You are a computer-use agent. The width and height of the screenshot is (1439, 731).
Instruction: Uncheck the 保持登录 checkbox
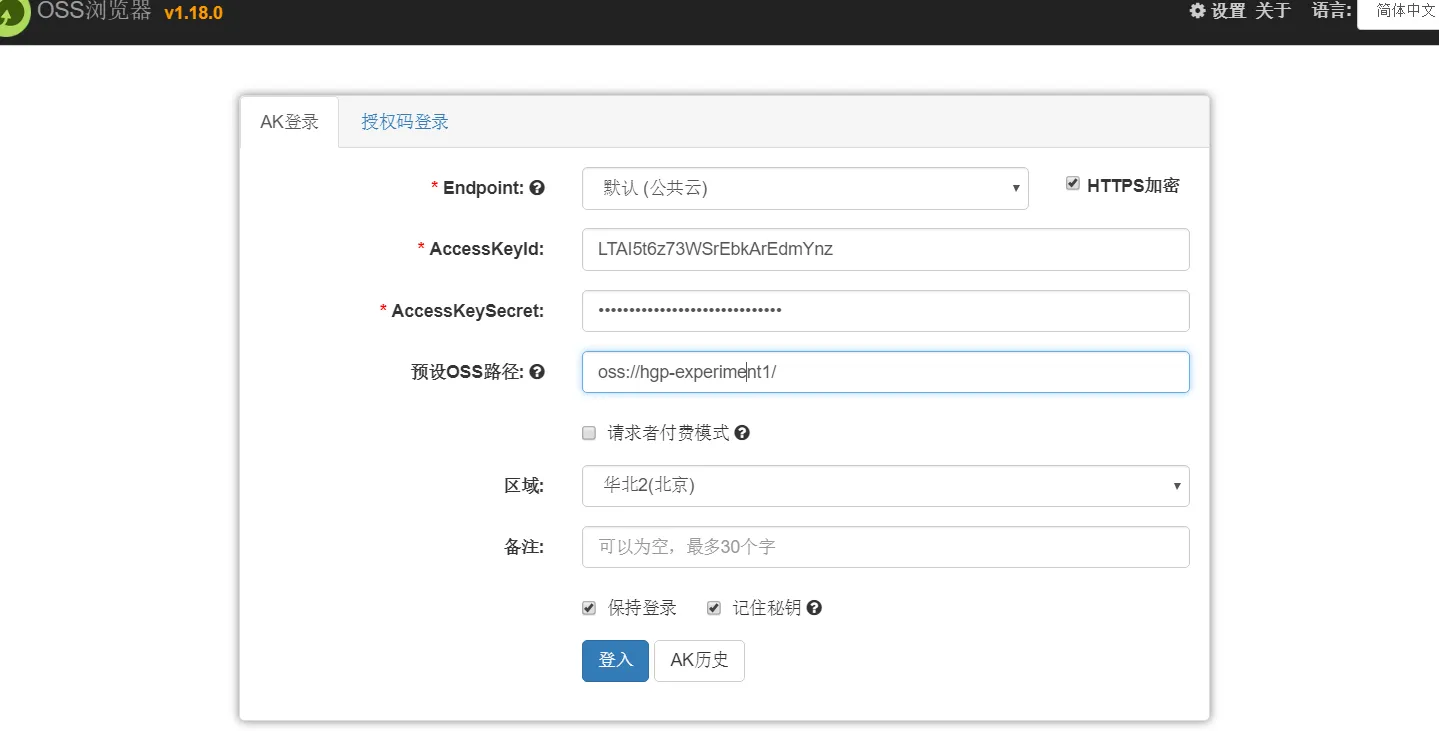pos(589,608)
